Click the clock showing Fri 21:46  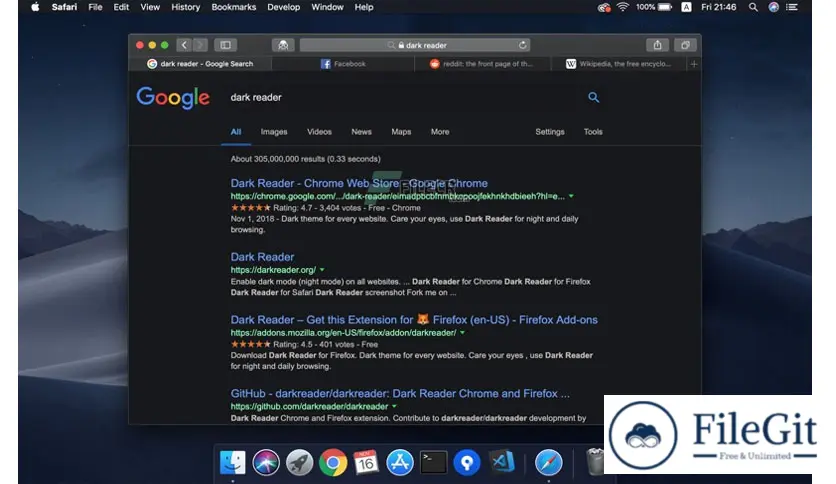pos(718,7)
